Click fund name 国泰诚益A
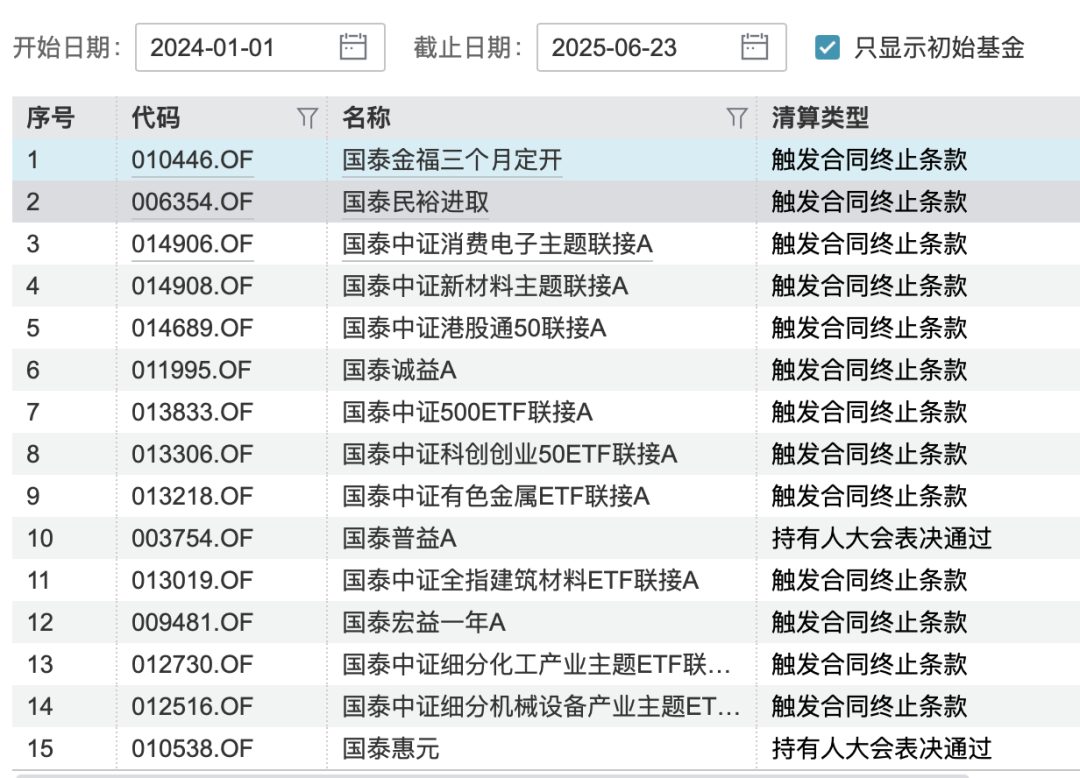Image resolution: width=1080 pixels, height=778 pixels. (399, 370)
